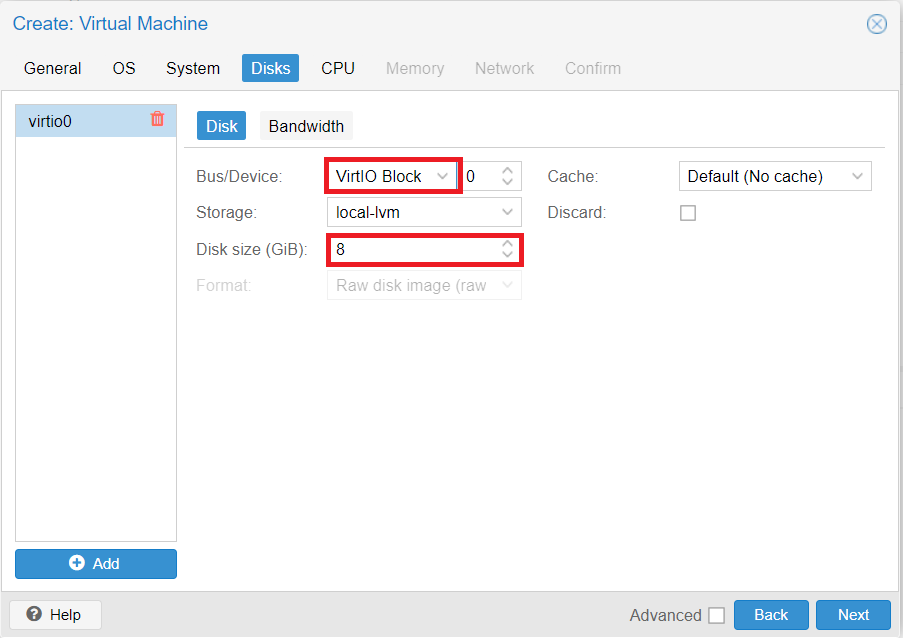This screenshot has height=638, width=903.
Task: Select virtio0 in the disk list
Action: click(x=96, y=121)
